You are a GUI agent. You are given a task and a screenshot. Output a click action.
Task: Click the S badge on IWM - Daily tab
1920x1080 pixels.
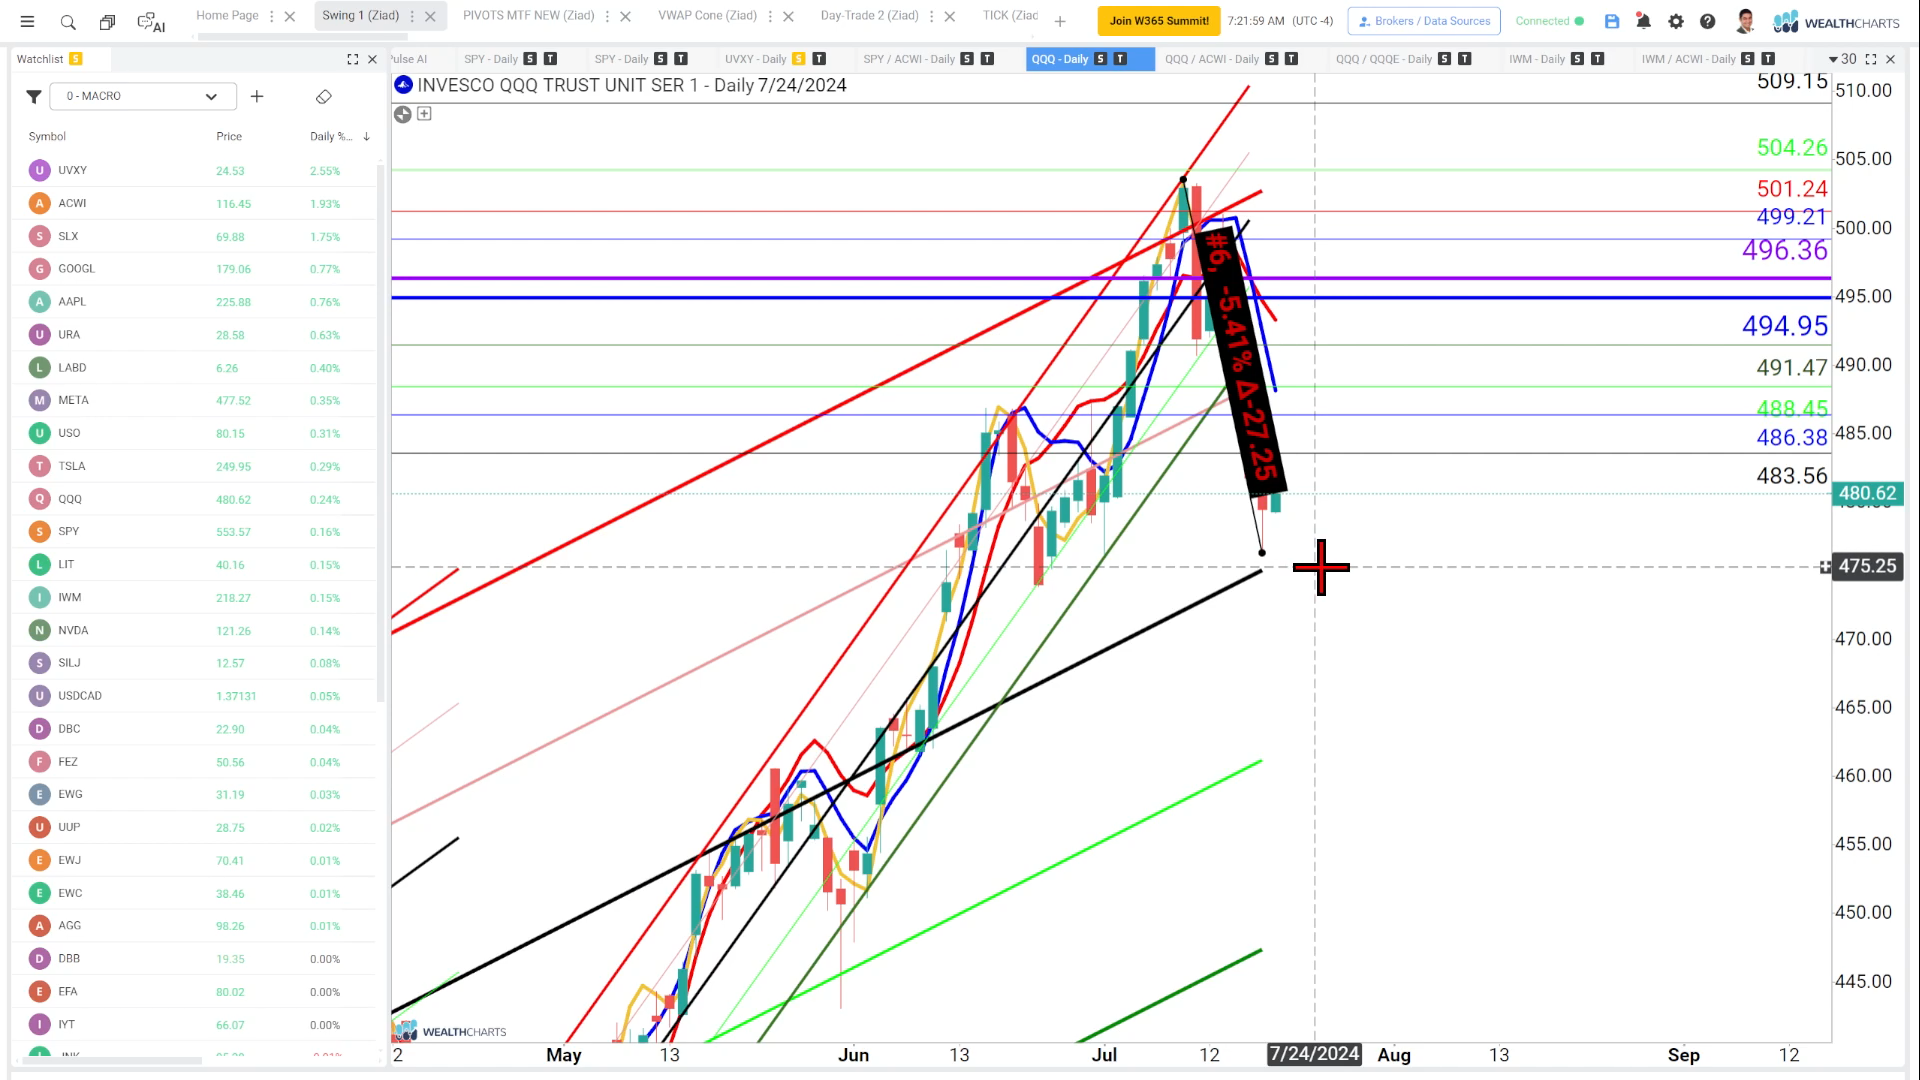1577,59
